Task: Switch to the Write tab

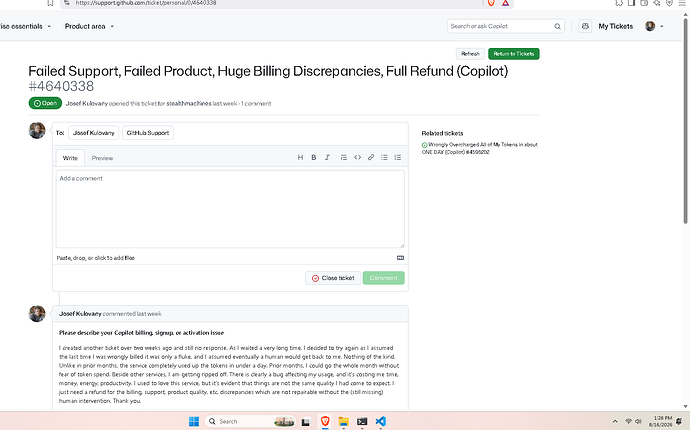Action: point(70,158)
